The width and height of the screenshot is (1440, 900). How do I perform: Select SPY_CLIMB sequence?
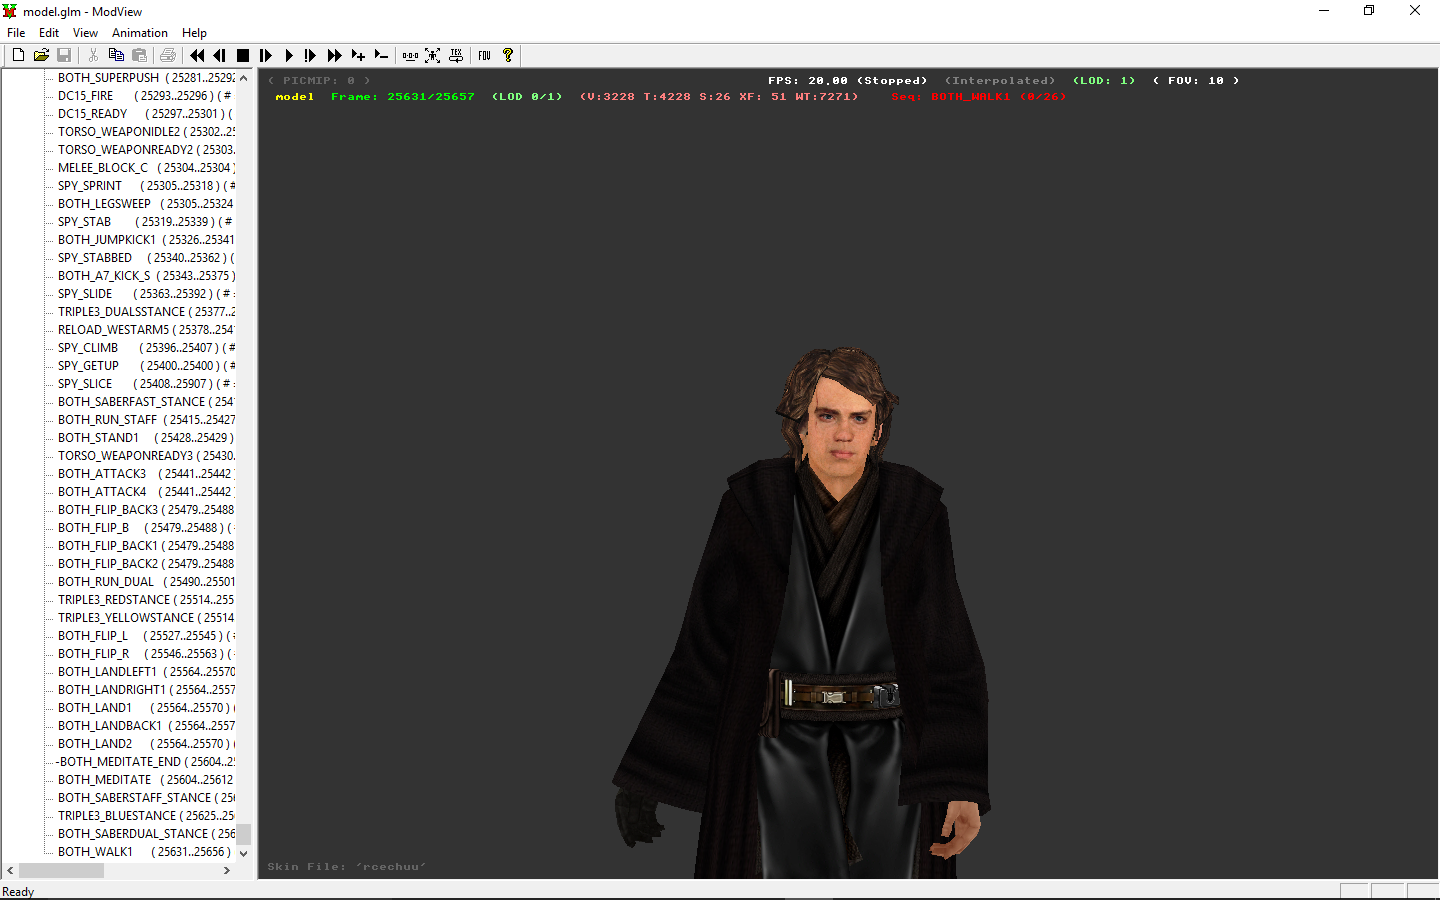tap(146, 348)
